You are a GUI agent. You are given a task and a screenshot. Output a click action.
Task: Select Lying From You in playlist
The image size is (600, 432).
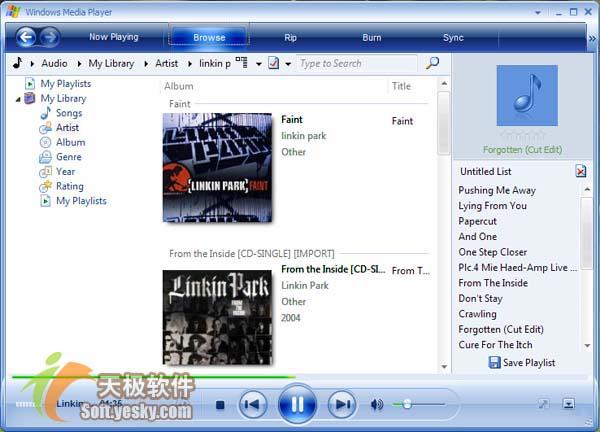(492, 206)
